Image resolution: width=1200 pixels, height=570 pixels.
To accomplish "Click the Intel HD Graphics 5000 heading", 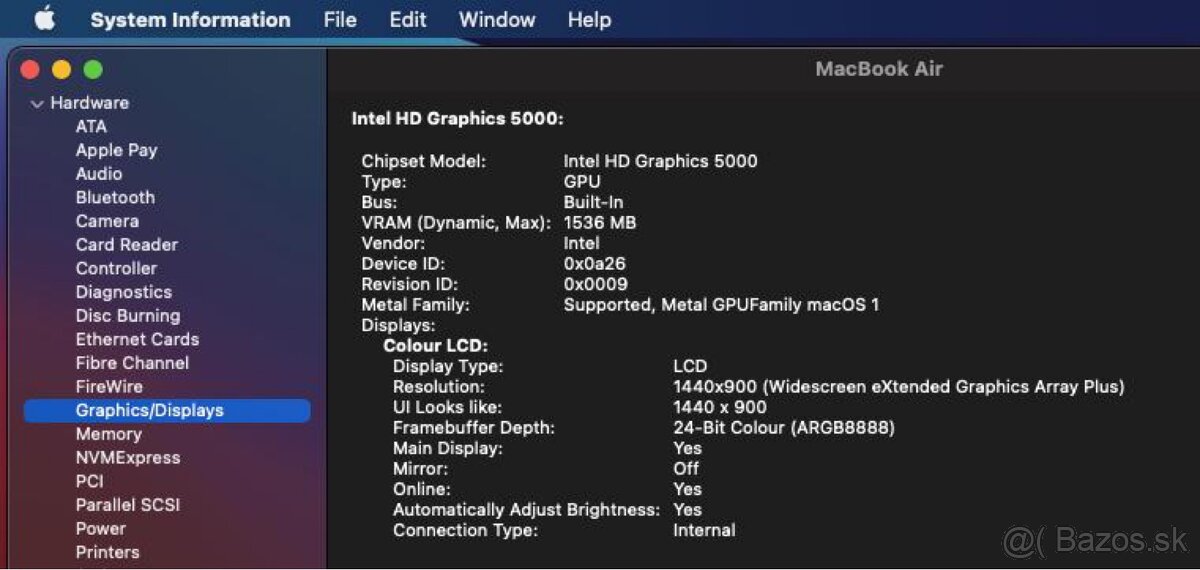I will pyautogui.click(x=458, y=119).
